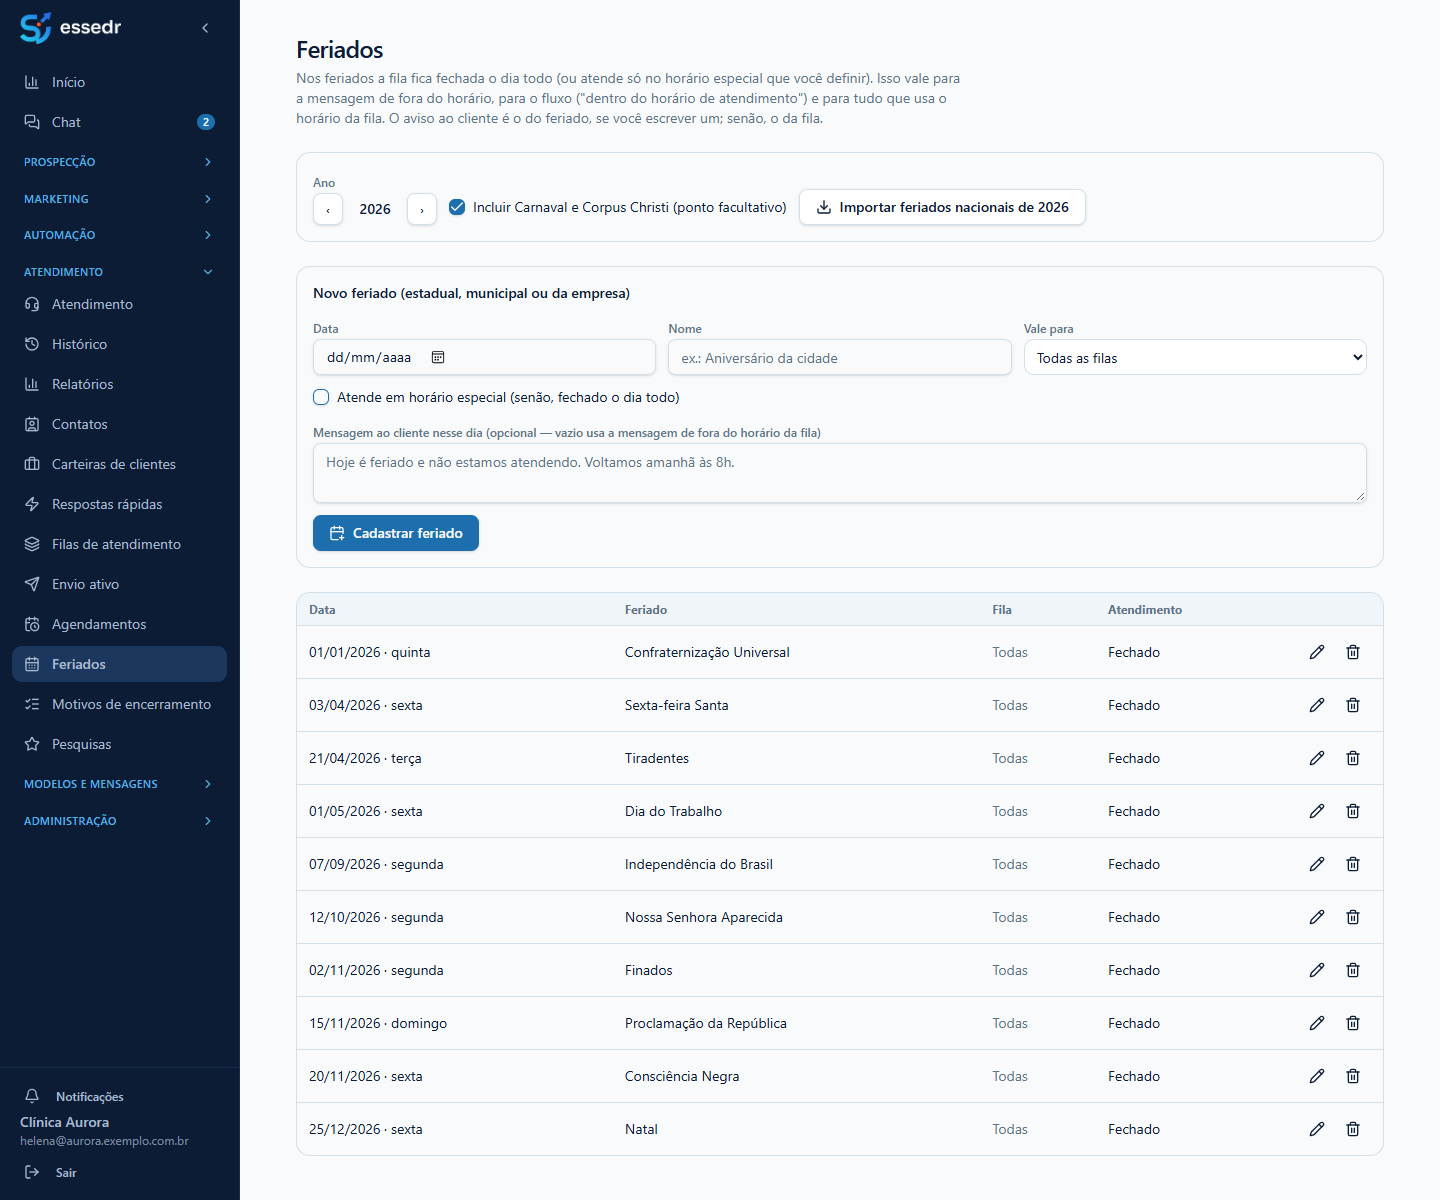The width and height of the screenshot is (1440, 1200).
Task: Open Envio ativo in the sidebar
Action: click(119, 584)
